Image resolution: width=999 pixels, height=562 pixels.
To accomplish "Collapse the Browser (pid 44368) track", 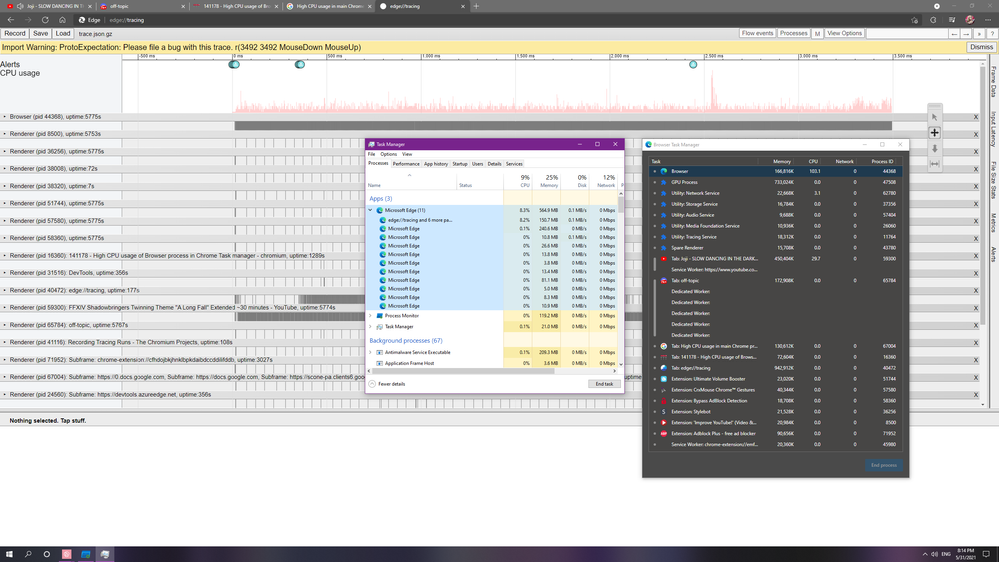I will pyautogui.click(x=4, y=117).
